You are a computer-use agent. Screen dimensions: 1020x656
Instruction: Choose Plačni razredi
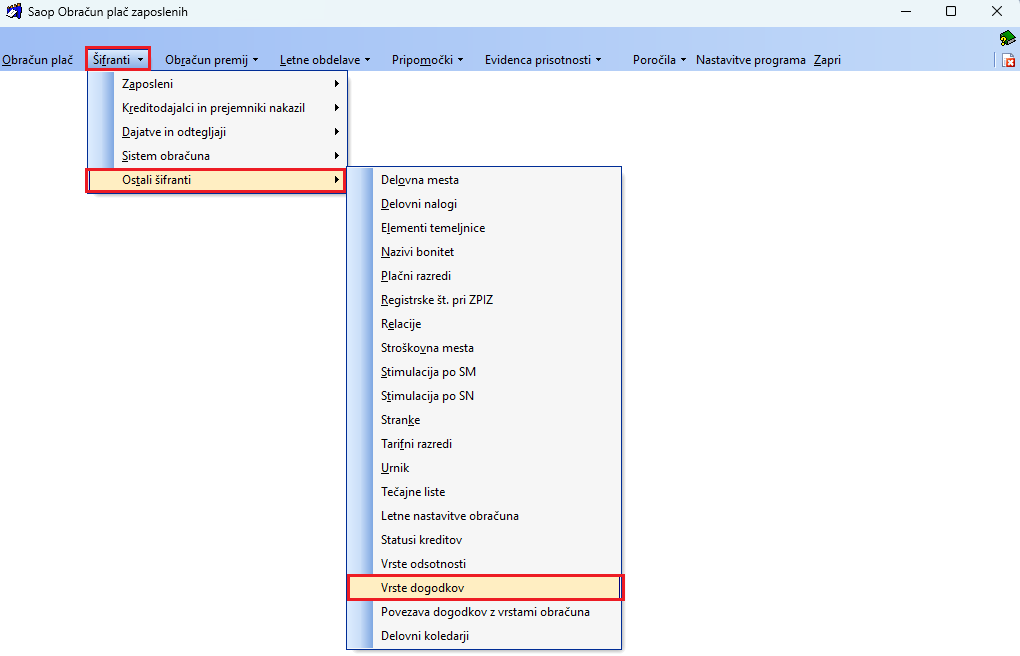(484, 277)
